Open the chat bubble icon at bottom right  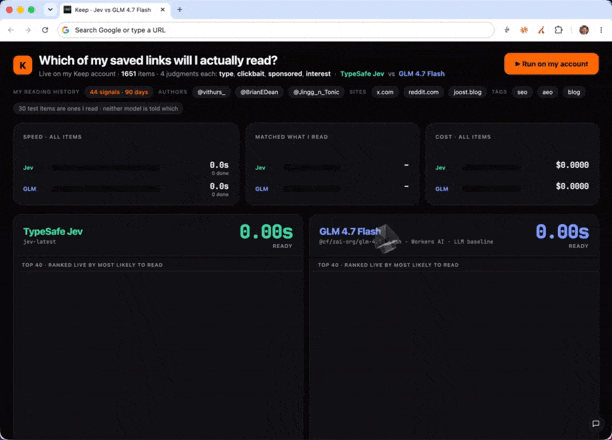(596, 424)
